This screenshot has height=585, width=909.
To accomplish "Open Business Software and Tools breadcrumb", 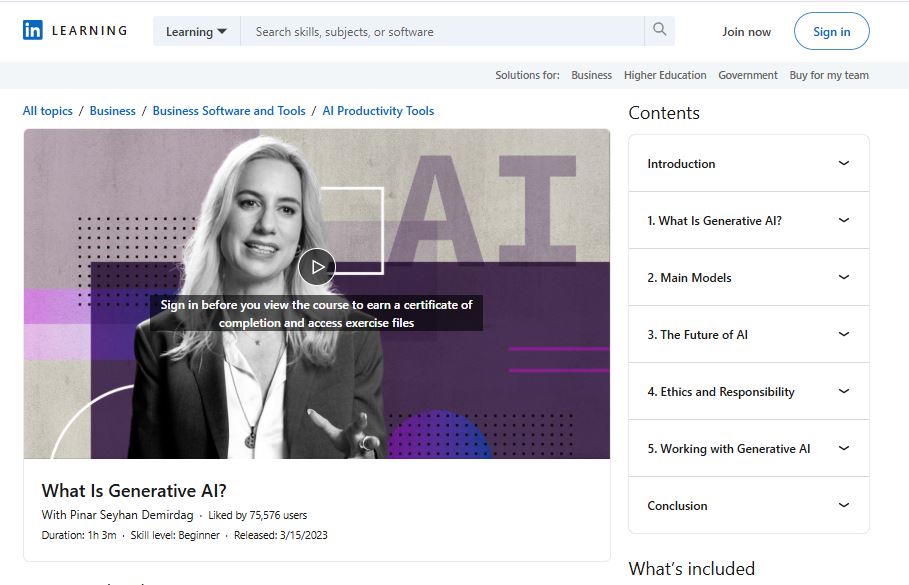I will click(x=229, y=111).
